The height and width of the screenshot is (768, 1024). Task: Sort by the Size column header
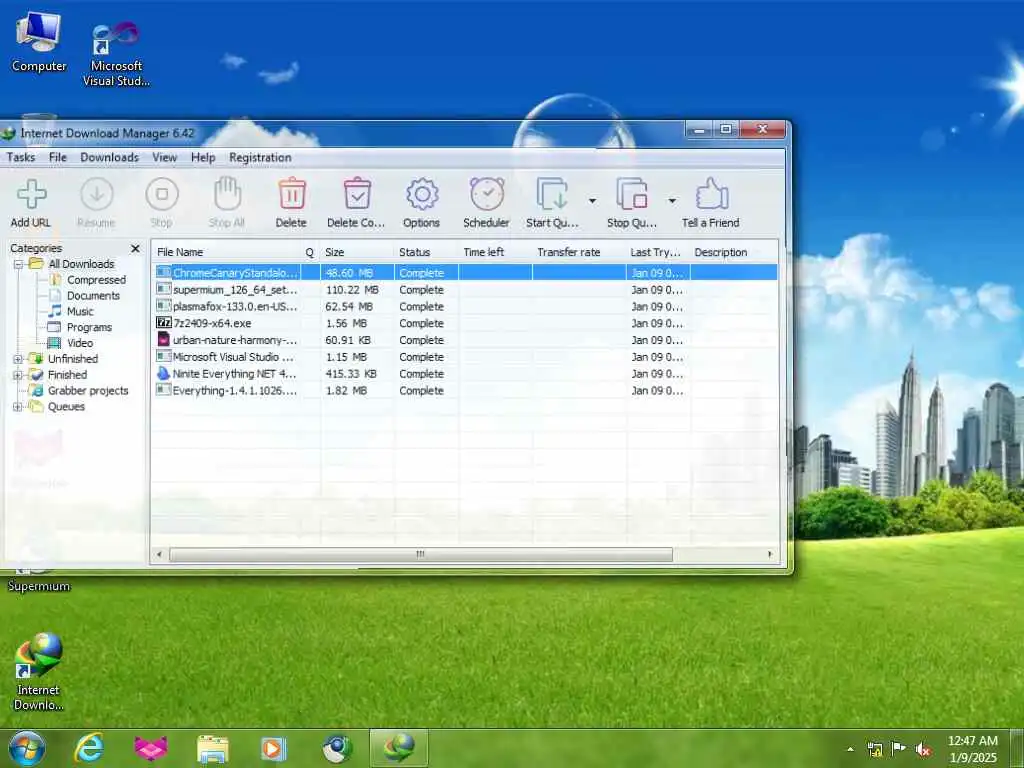click(x=357, y=252)
